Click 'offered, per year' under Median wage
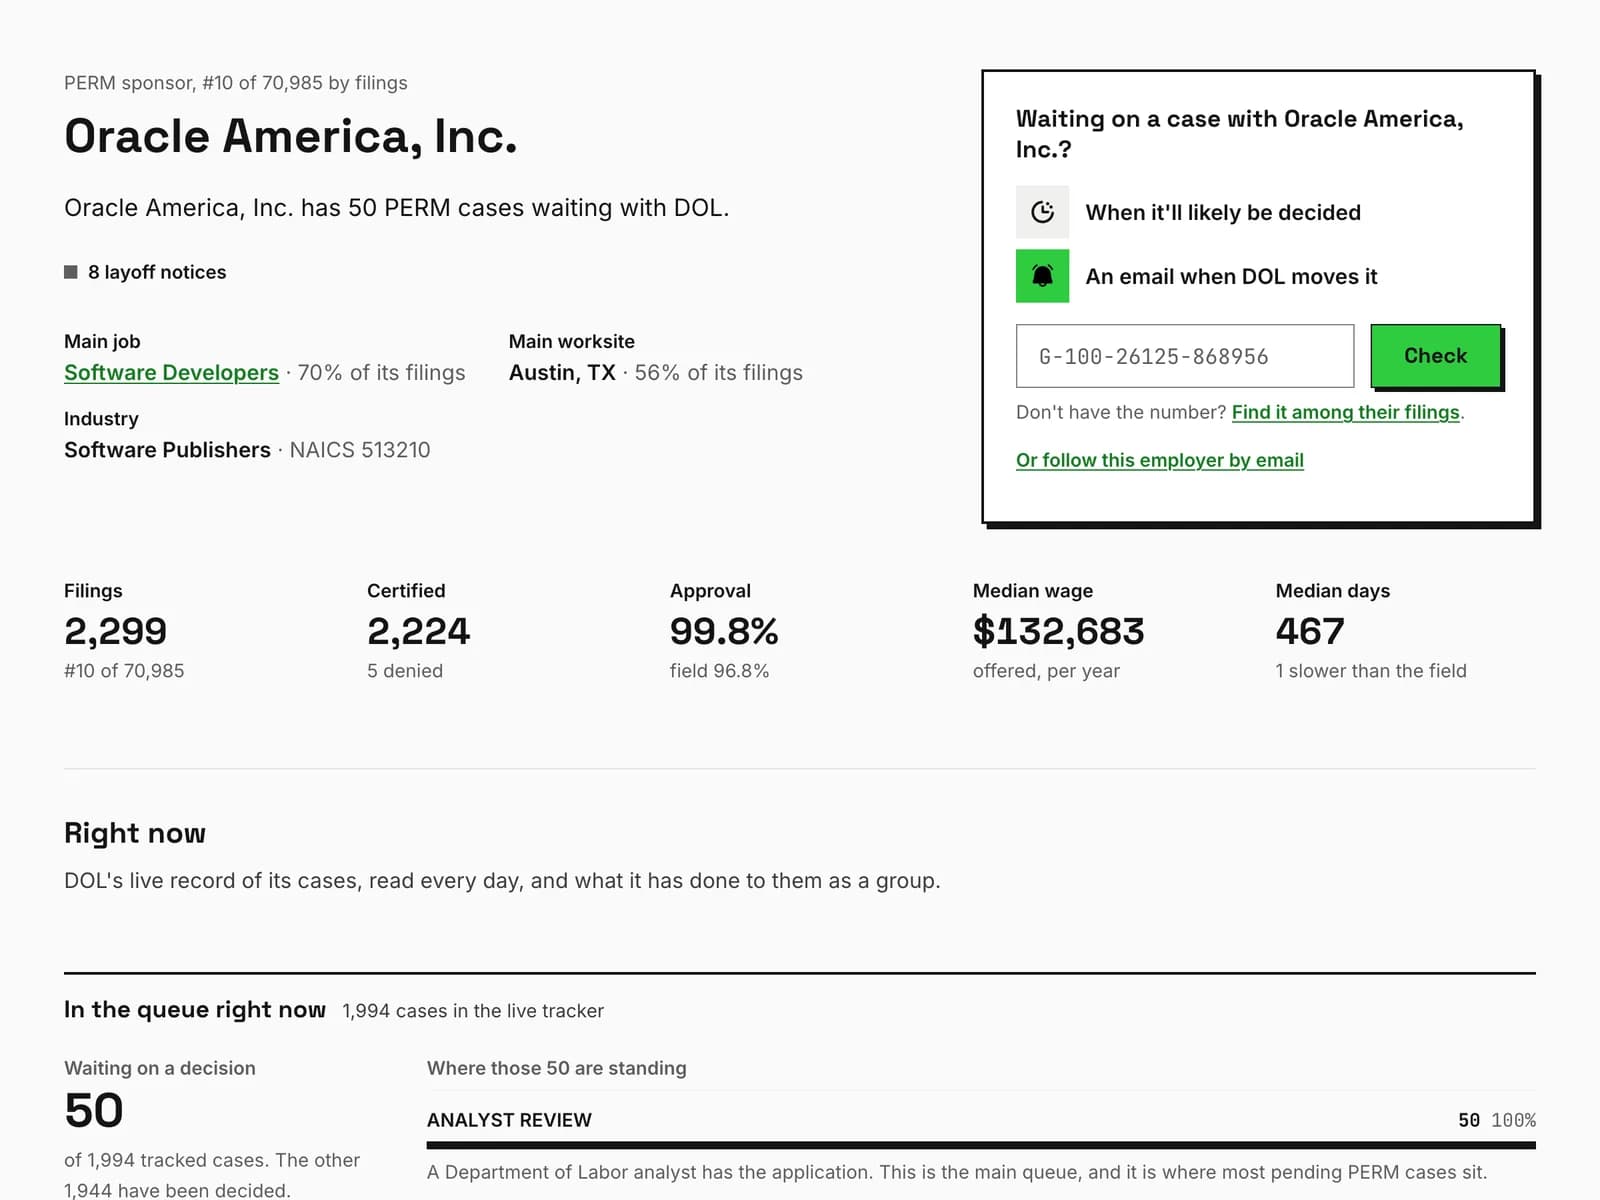 coord(1046,671)
